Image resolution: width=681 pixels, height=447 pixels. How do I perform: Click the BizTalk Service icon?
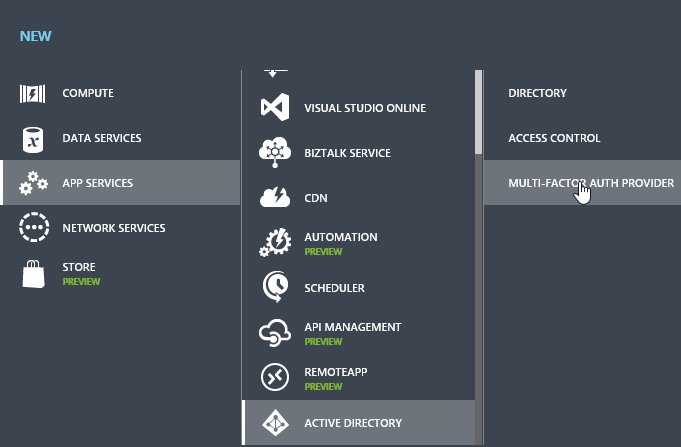click(x=274, y=153)
